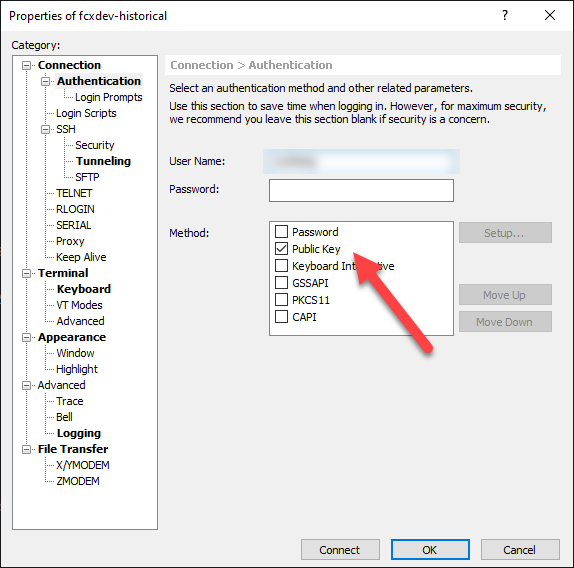574x568 pixels.
Task: Select the File Transfer category
Action: point(73,449)
